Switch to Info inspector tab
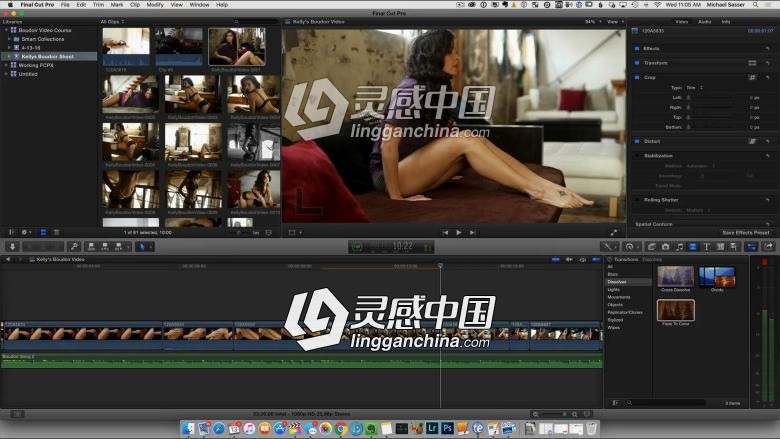 point(726,22)
